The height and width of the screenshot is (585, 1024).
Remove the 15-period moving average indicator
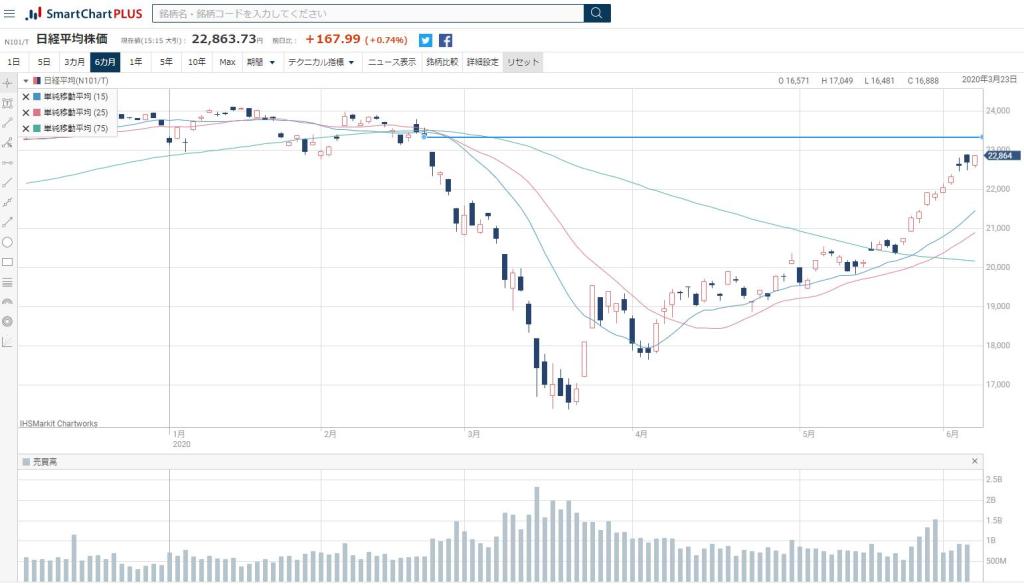[26, 98]
